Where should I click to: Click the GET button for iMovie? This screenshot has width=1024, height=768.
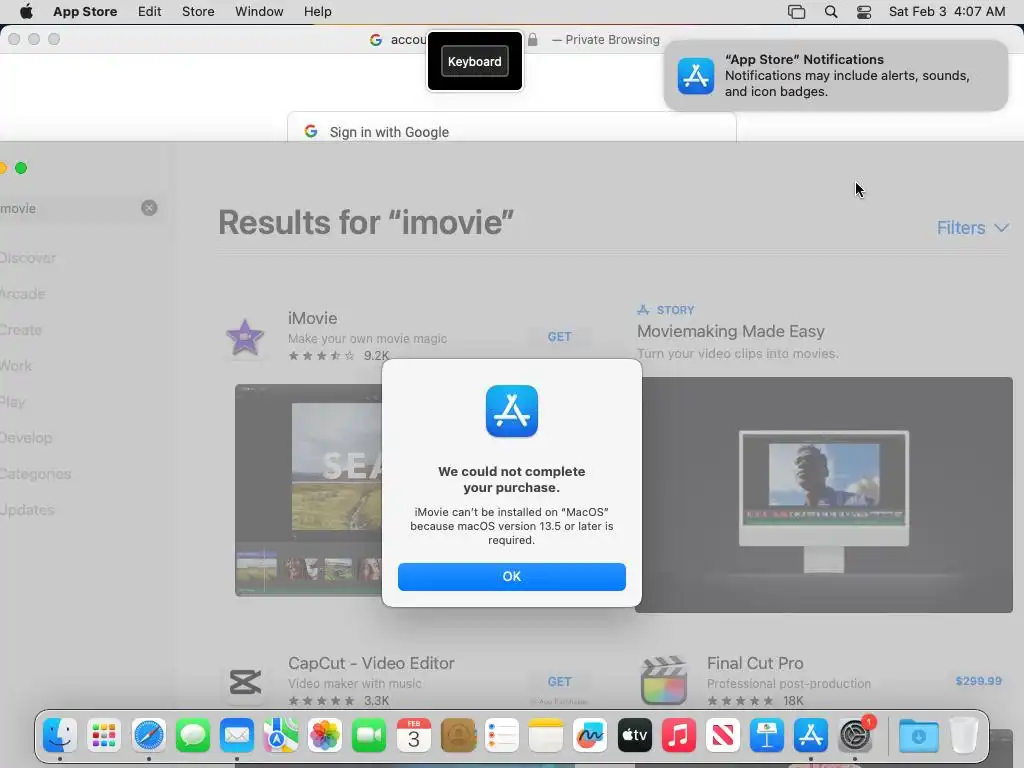click(x=559, y=337)
